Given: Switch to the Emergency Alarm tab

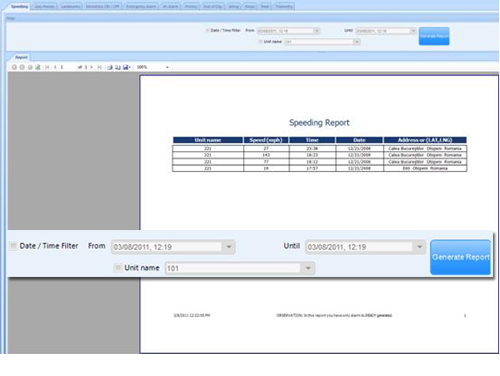Looking at the screenshot, I should (141, 6).
